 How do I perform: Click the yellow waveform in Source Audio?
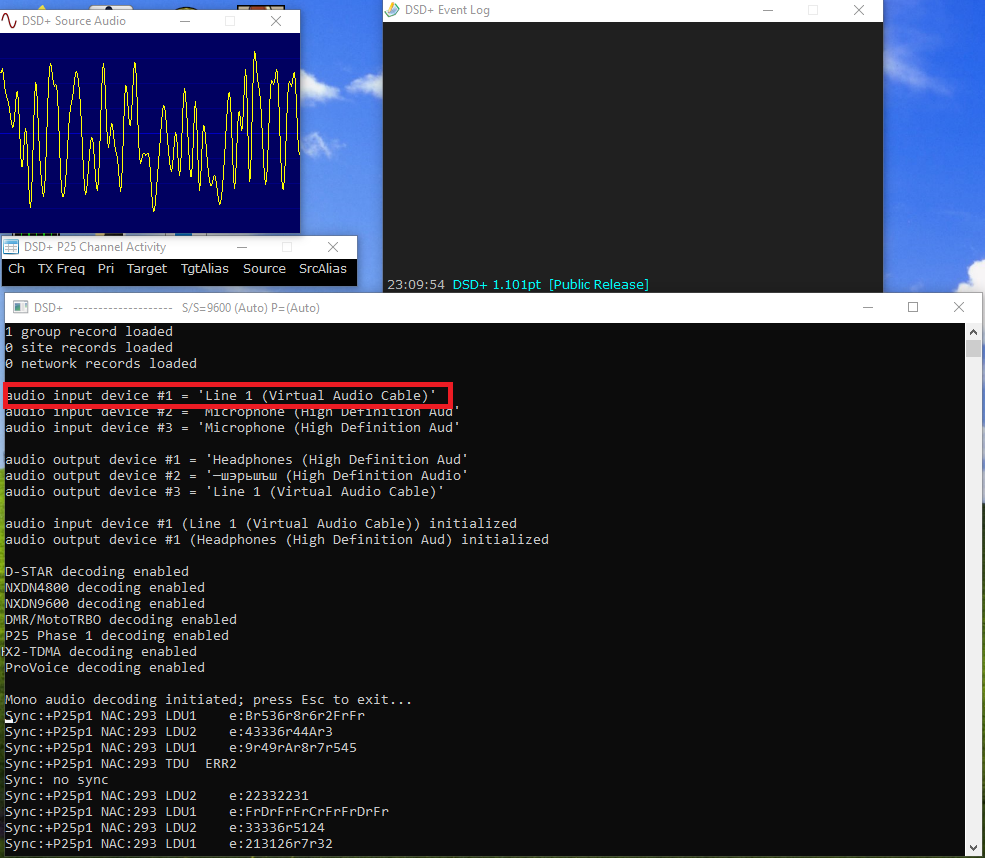coord(150,130)
